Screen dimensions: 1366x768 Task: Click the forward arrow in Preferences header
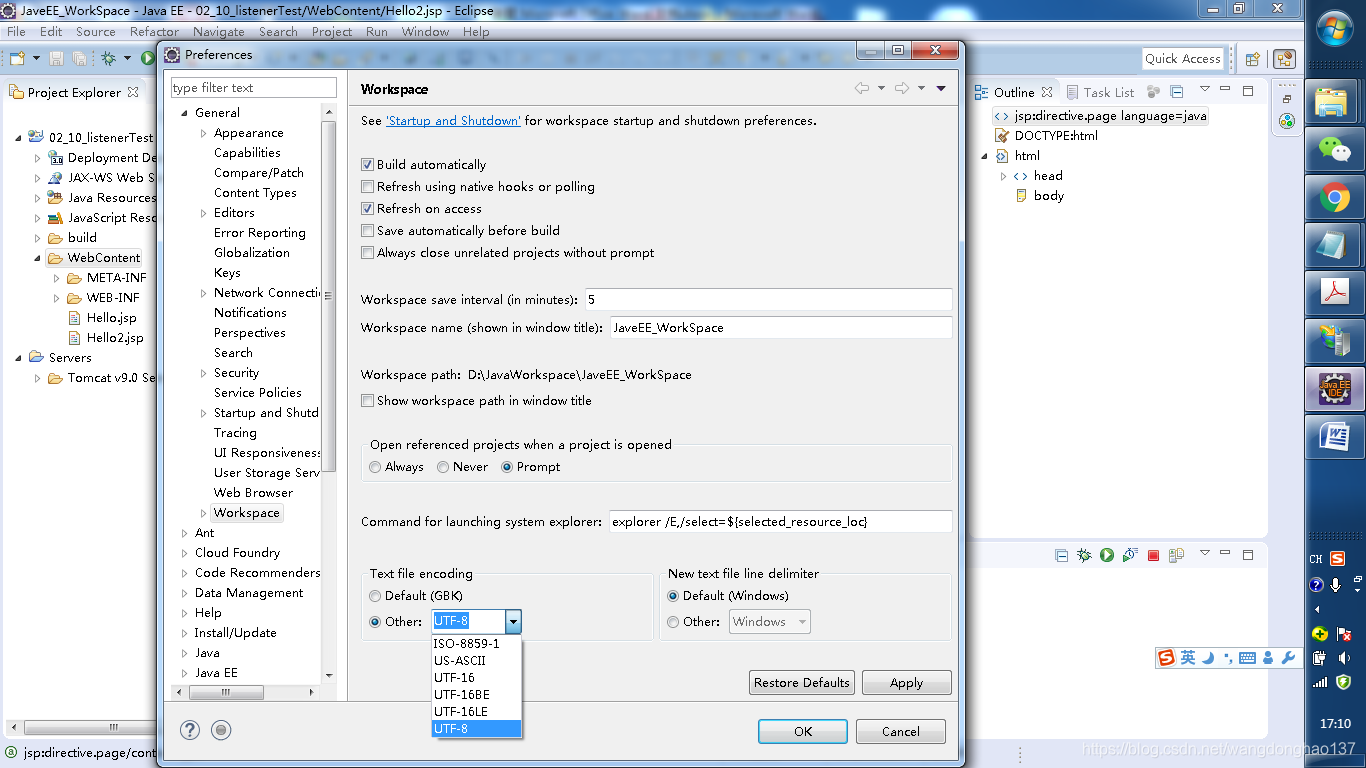902,89
